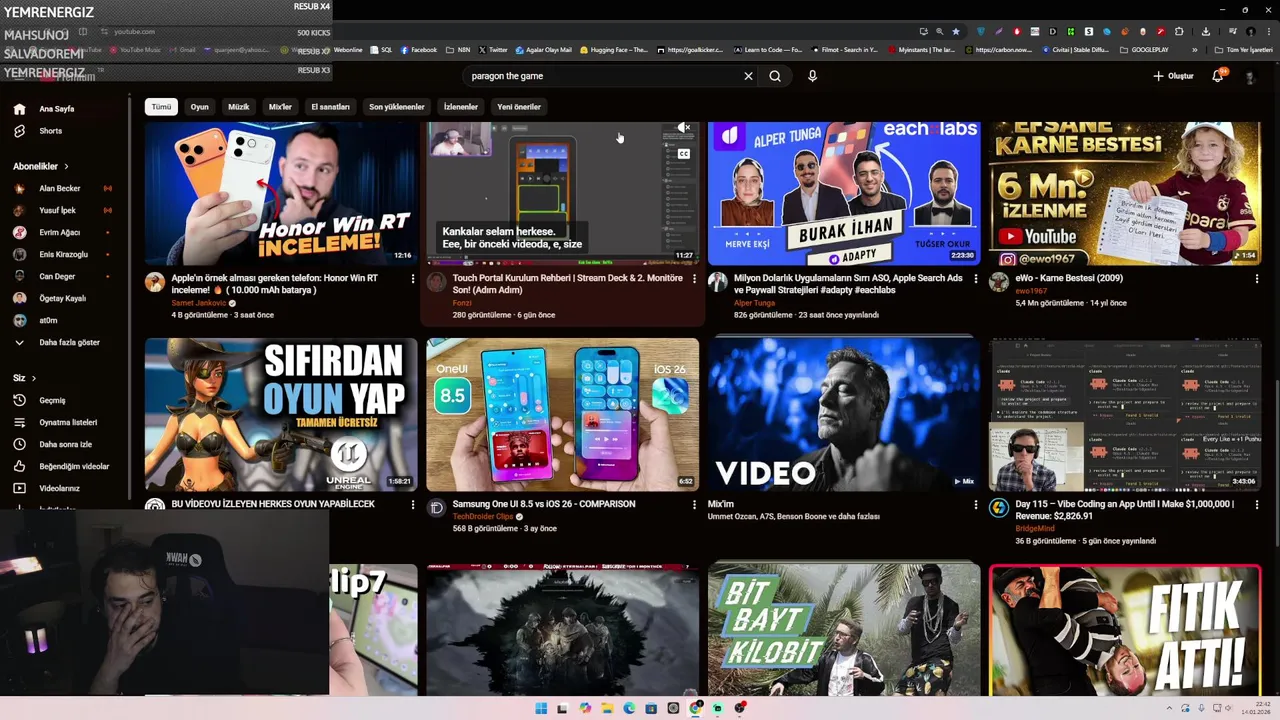
Task: Open BridgeMind channel link
Action: [x=1035, y=528]
